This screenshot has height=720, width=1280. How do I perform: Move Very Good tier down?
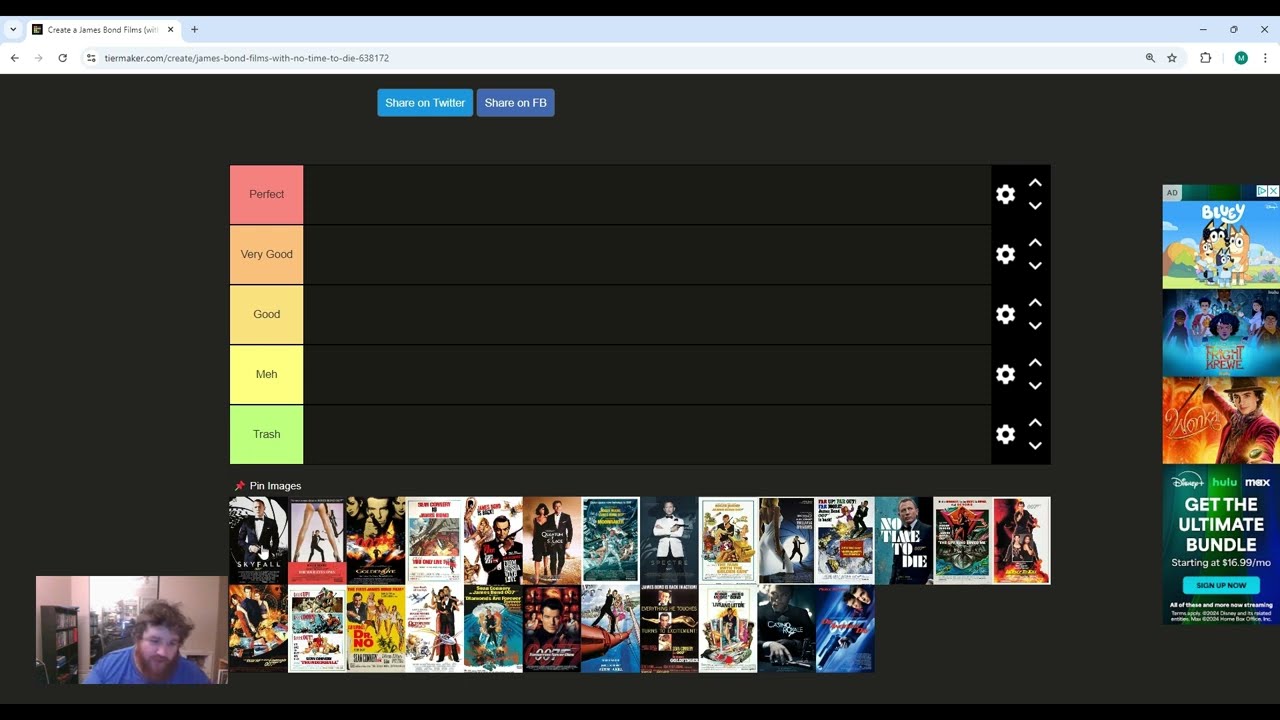(1035, 266)
